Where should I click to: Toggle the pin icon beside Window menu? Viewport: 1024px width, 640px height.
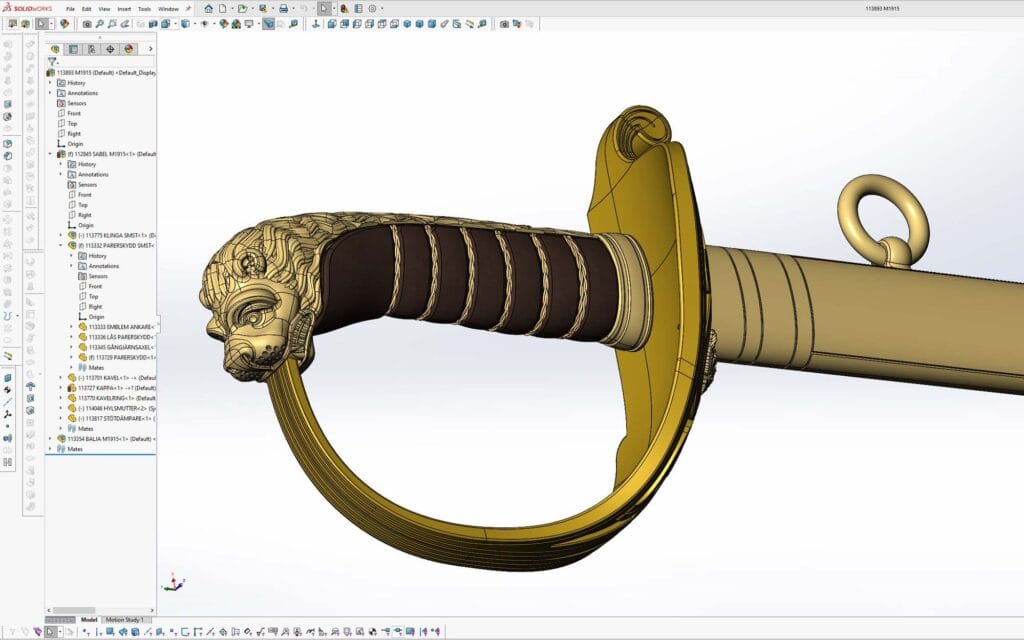tap(187, 9)
